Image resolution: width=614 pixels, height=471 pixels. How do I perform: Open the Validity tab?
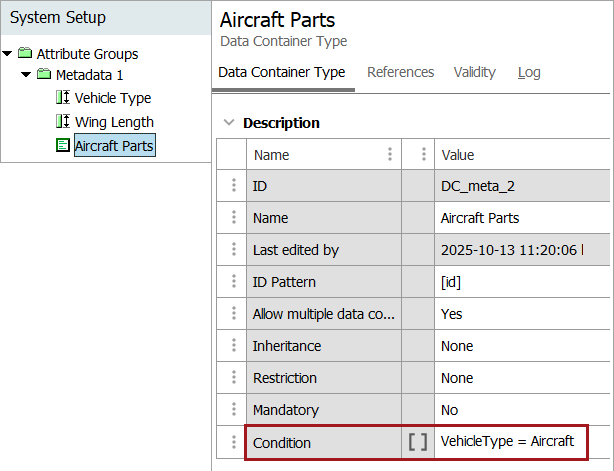click(474, 72)
